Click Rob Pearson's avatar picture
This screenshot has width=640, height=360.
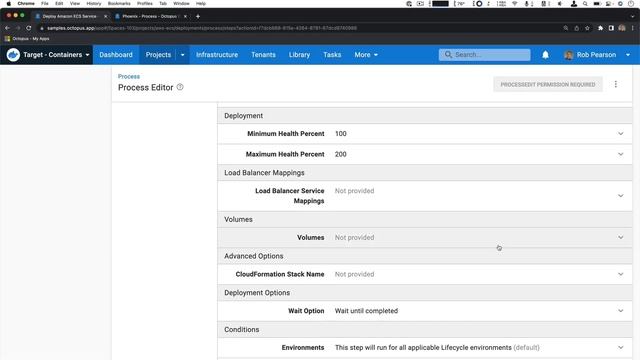pyautogui.click(x=568, y=55)
